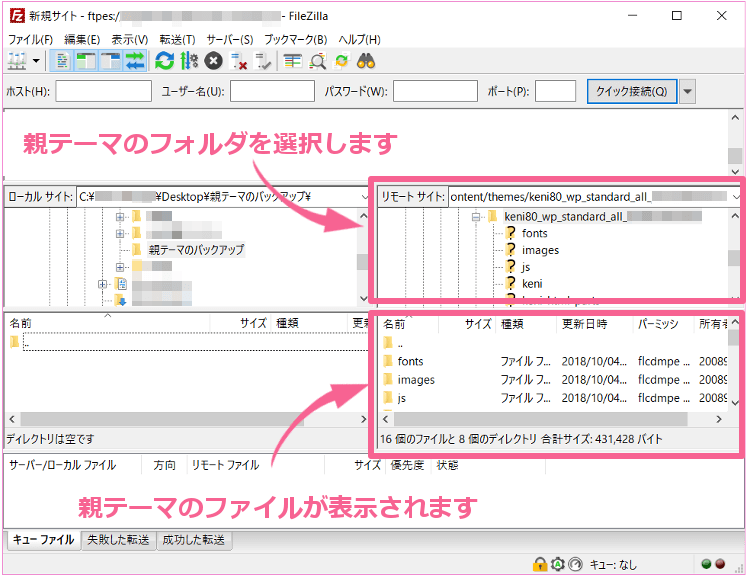Reconnect to last server icon
This screenshot has height=577, width=748.
pyautogui.click(x=262, y=61)
